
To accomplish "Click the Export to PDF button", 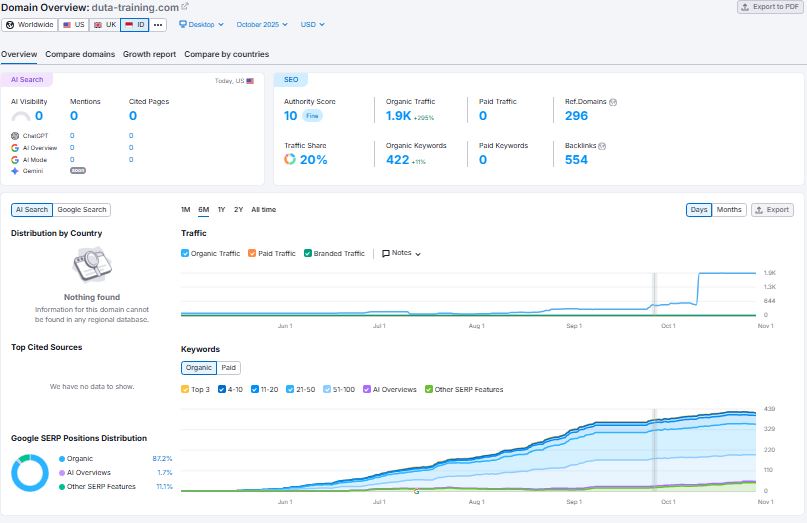I will pyautogui.click(x=769, y=7).
